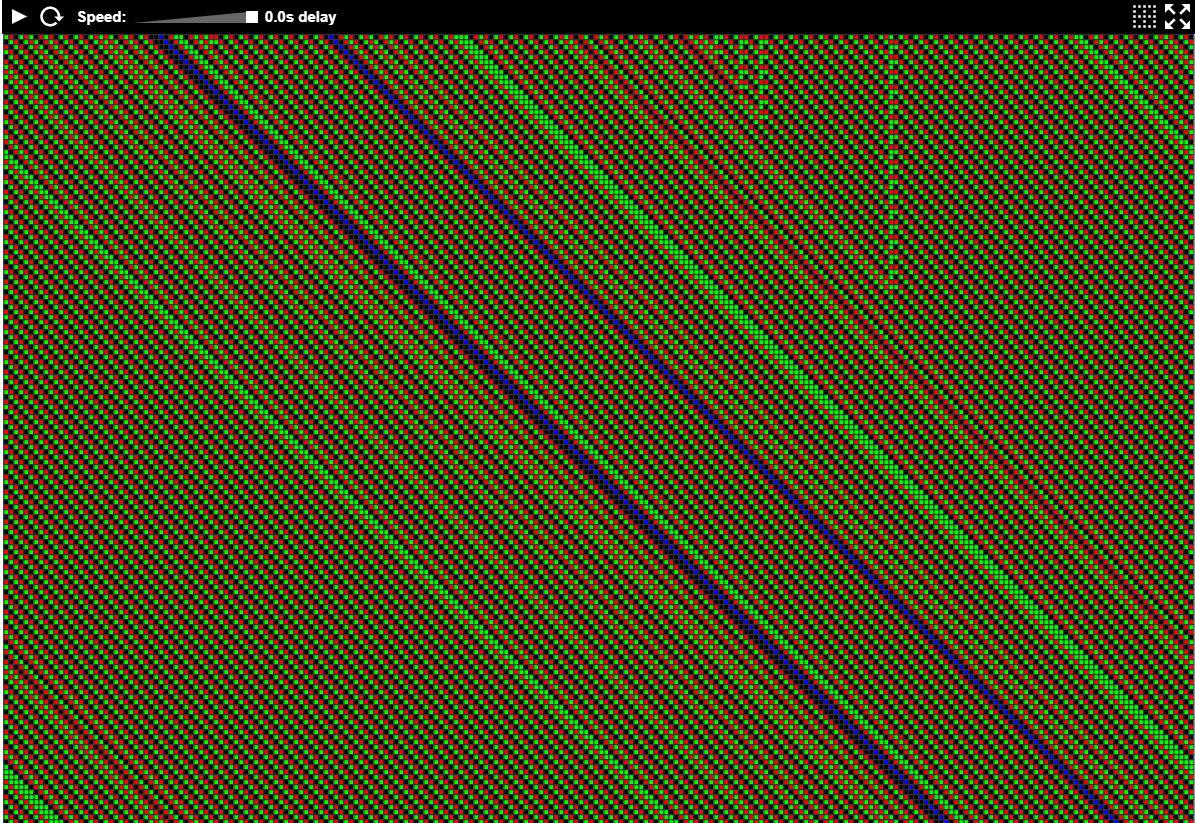Viewport: 1195px width, 823px height.
Task: Click the white speed slider handle
Action: 252,17
